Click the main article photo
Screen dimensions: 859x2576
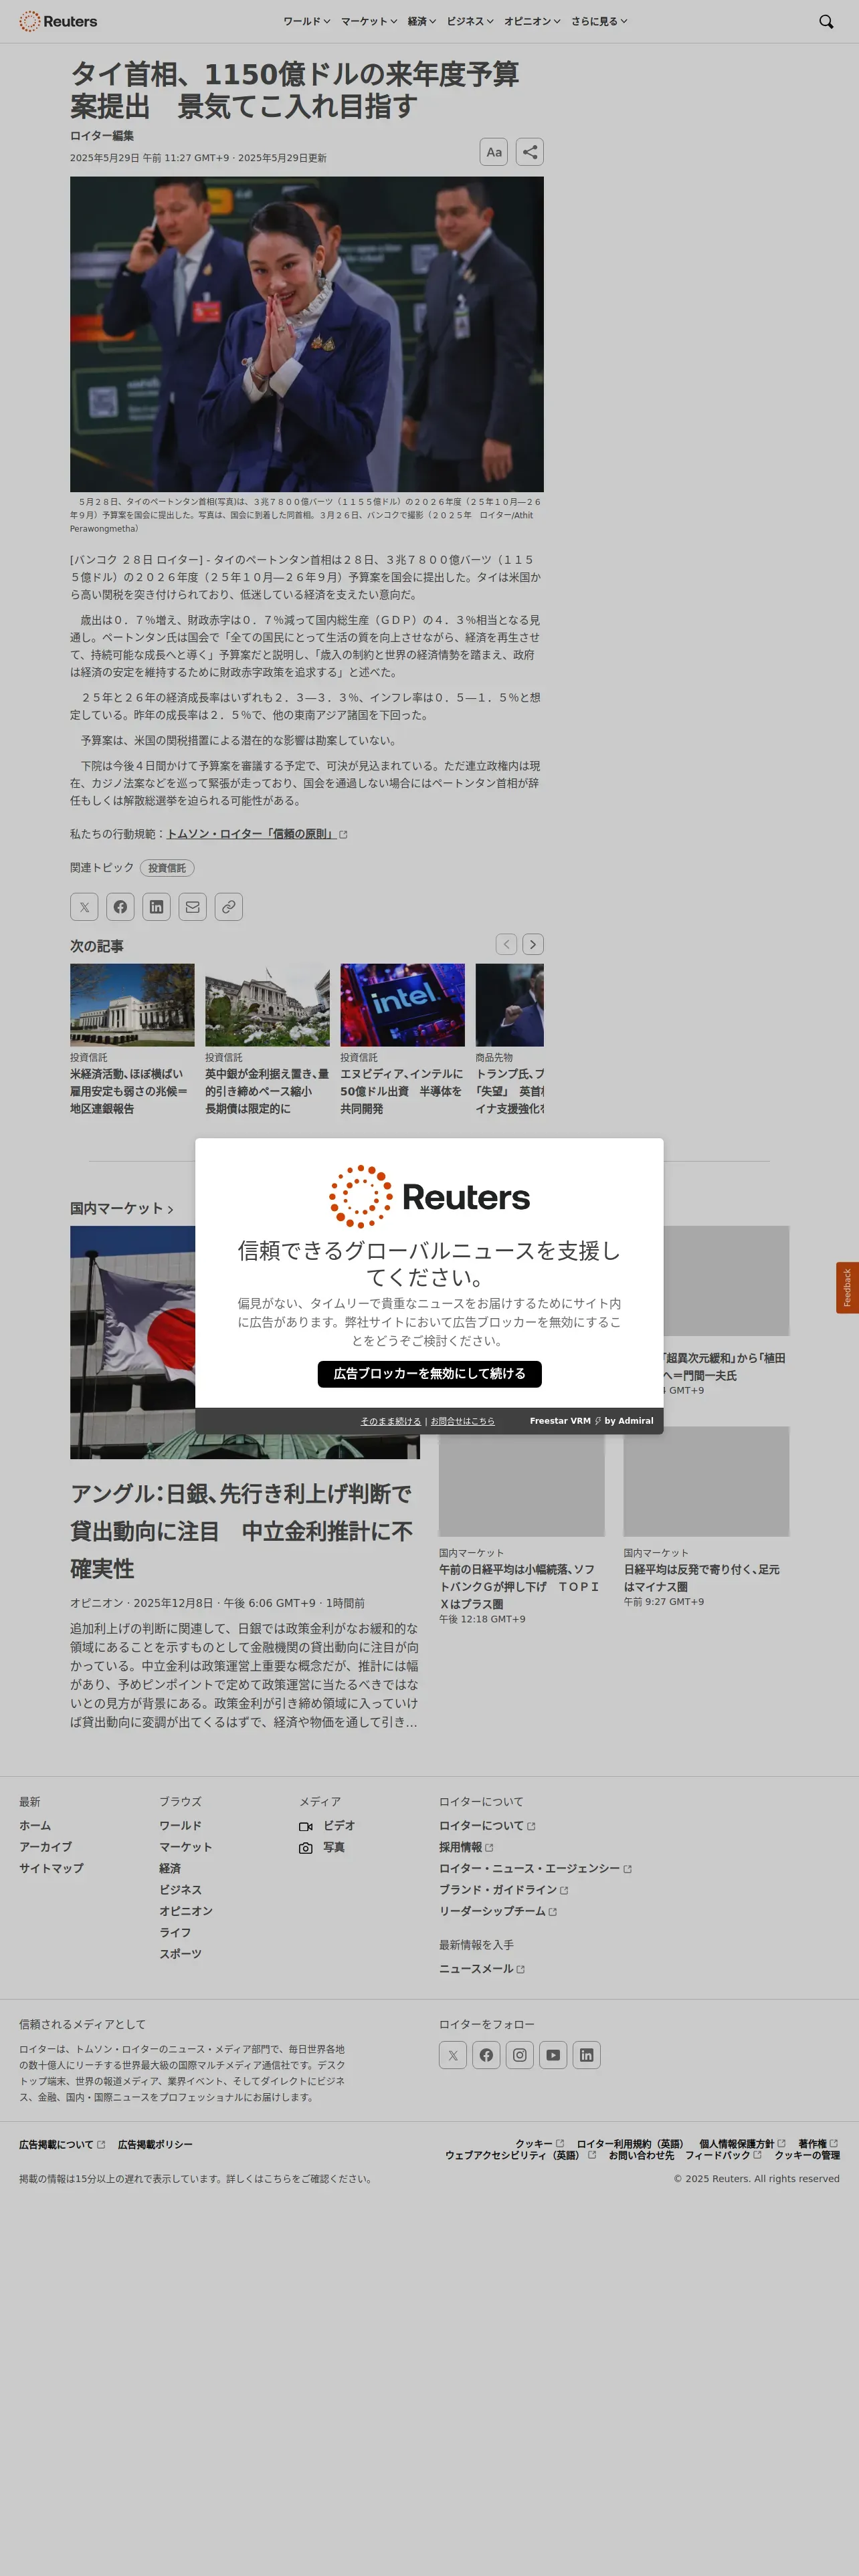307,334
